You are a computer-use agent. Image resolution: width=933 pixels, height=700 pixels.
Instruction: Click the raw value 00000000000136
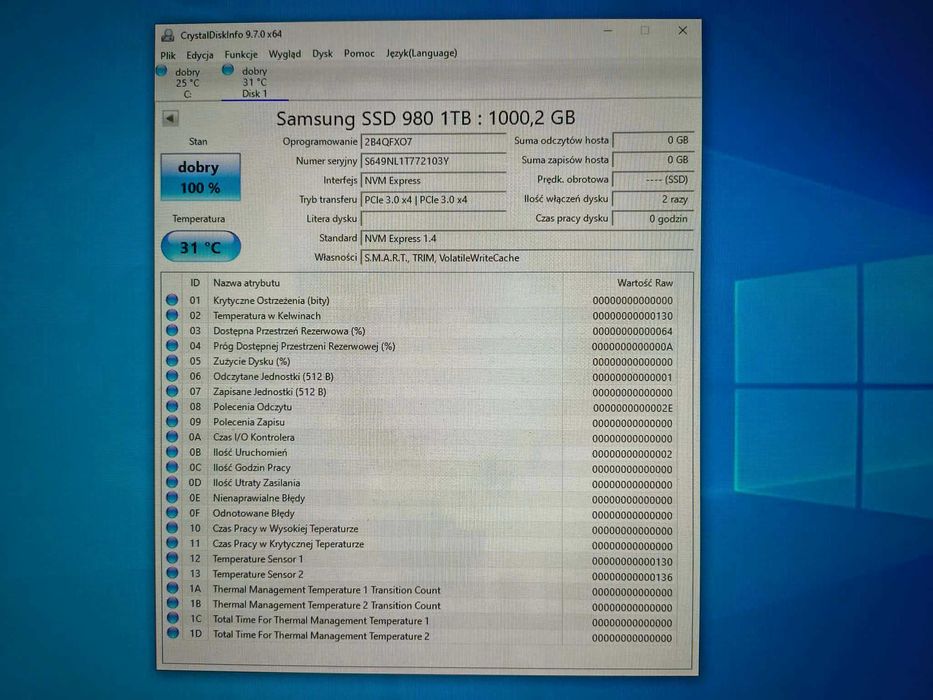tap(633, 577)
